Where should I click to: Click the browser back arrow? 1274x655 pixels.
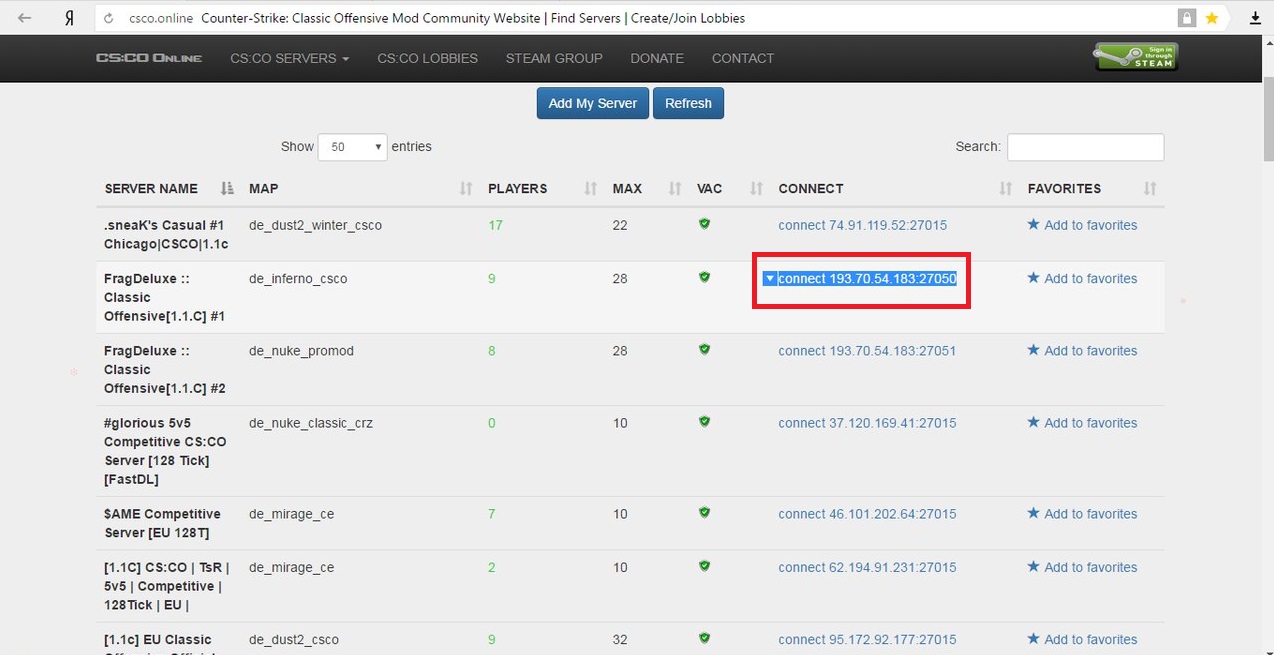click(24, 18)
